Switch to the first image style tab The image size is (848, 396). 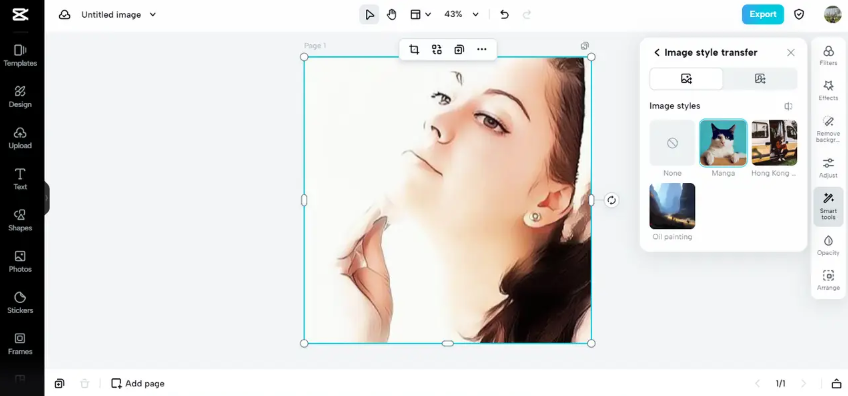point(686,79)
